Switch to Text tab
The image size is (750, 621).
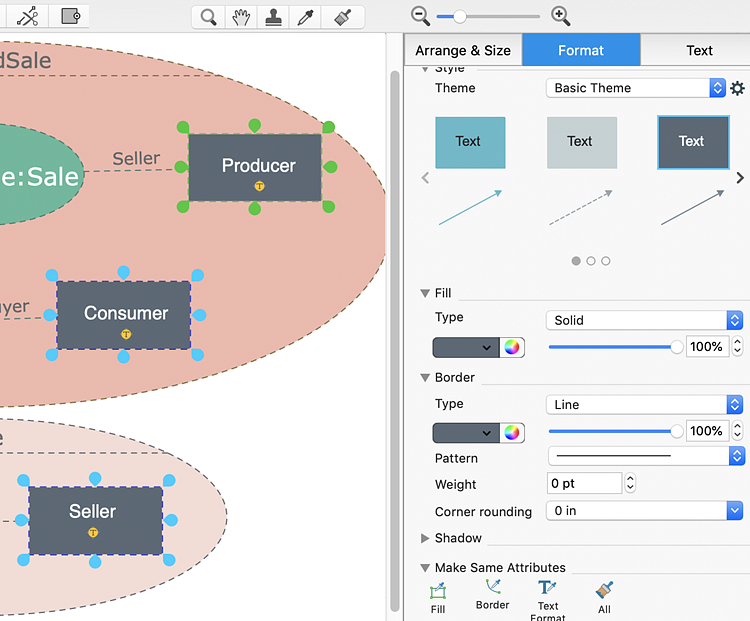[699, 50]
